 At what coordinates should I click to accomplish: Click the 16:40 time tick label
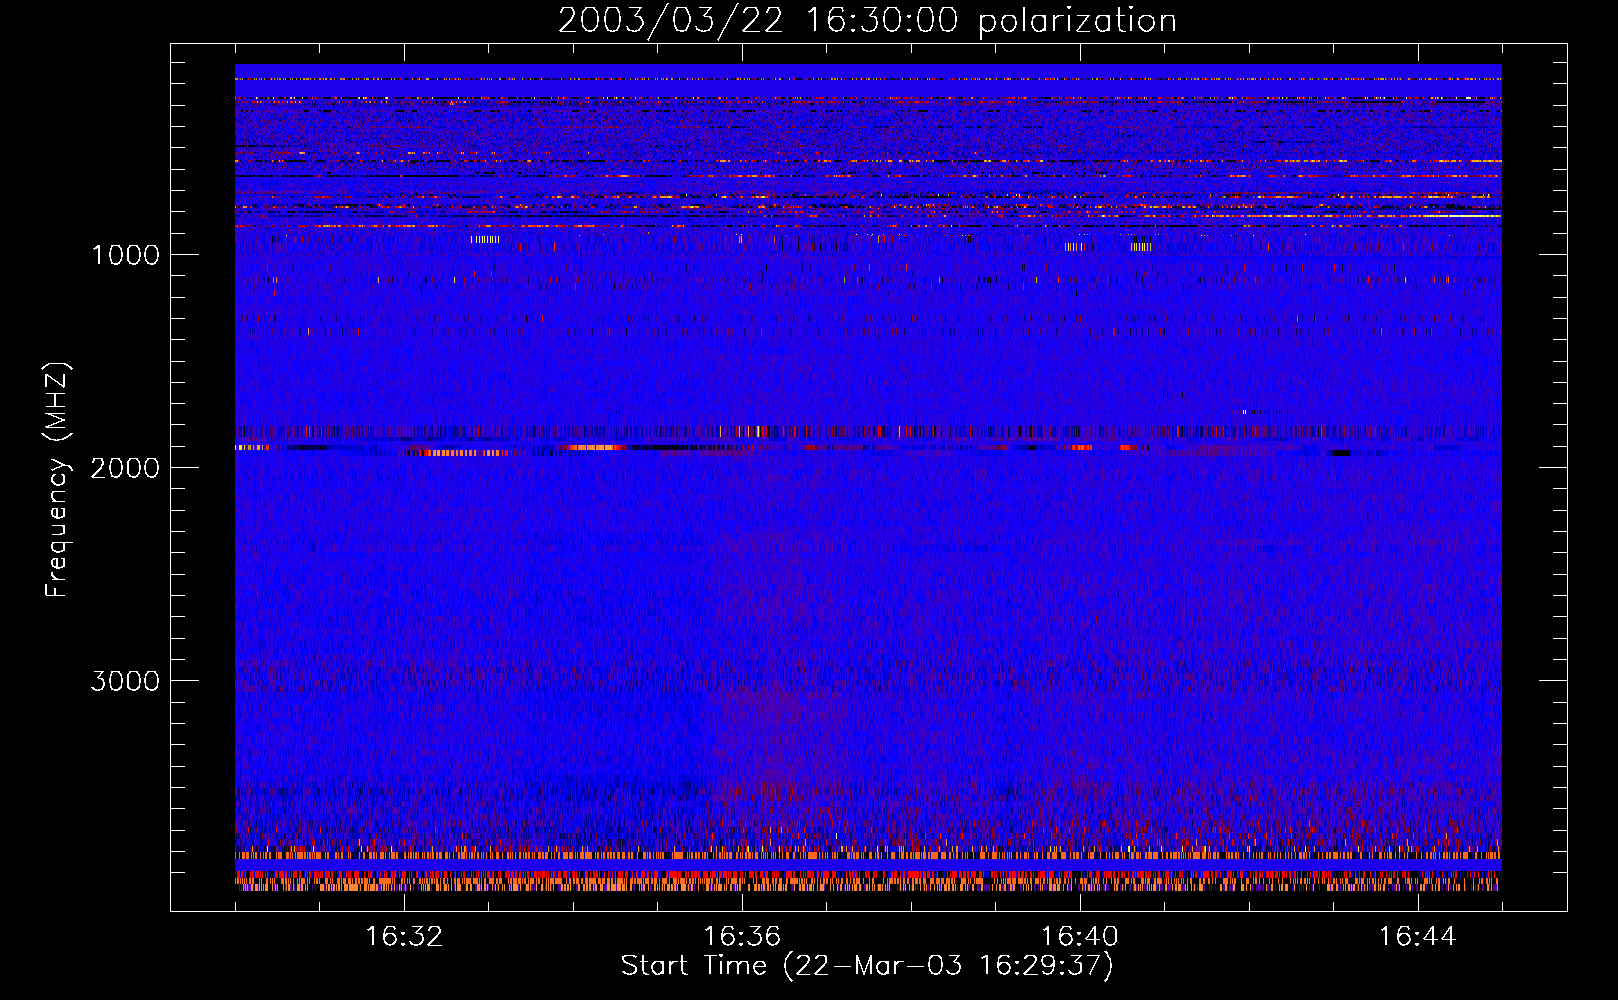coord(1080,937)
